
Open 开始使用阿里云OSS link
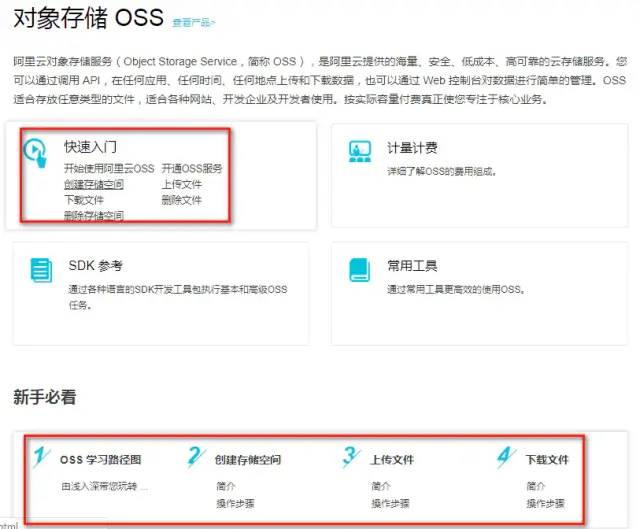(109, 169)
